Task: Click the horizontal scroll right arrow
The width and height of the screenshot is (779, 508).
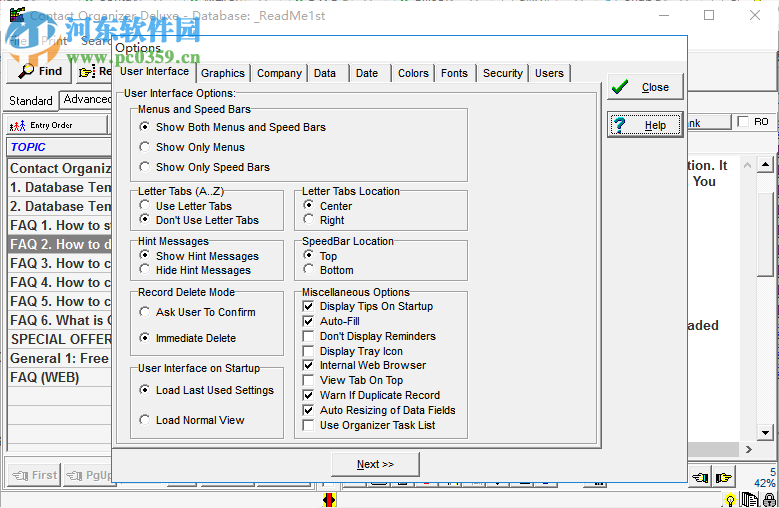Action: pos(749,449)
